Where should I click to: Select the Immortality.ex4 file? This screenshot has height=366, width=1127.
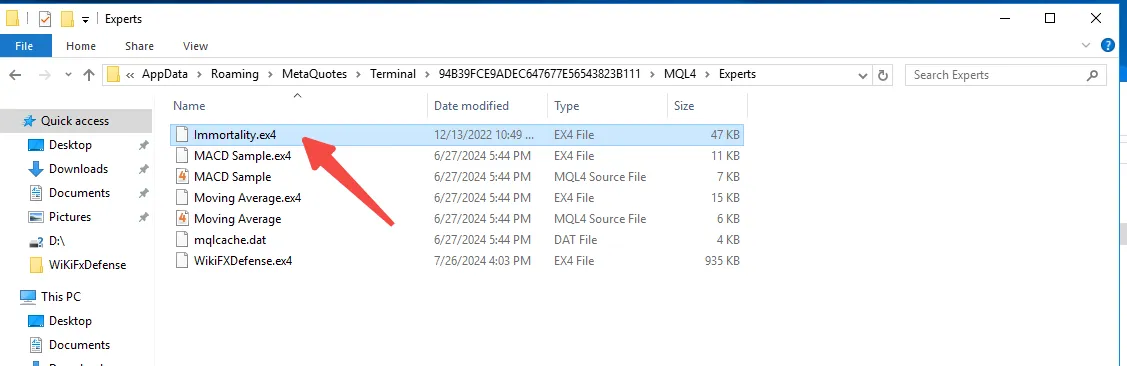tap(457, 134)
